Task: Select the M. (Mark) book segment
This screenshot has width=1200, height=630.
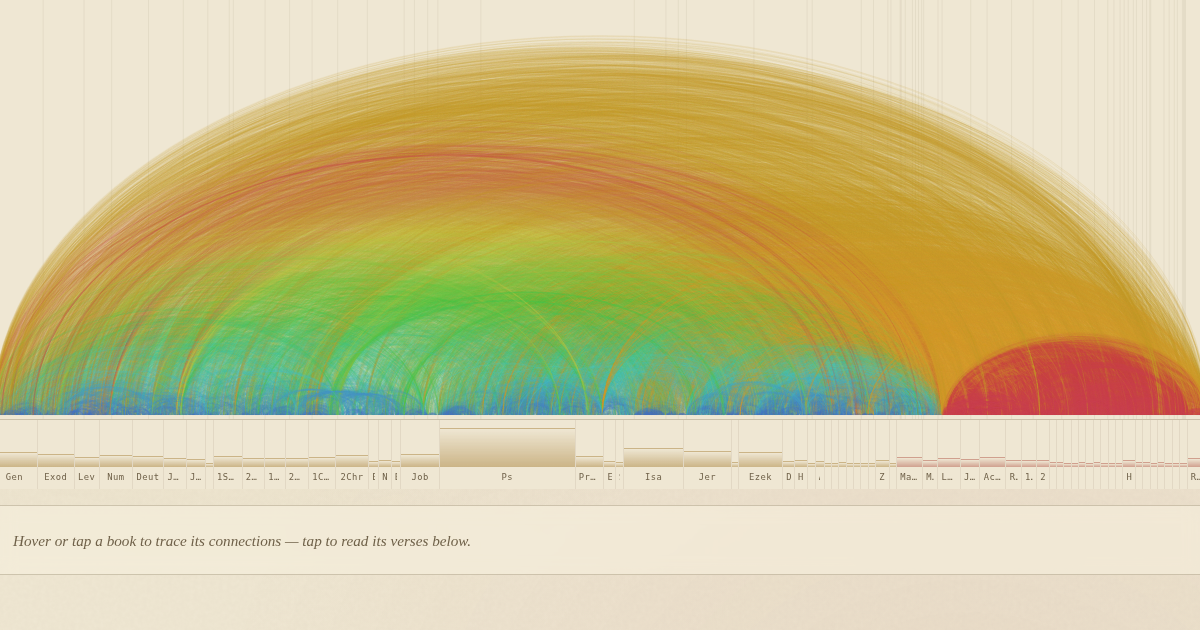Action: [x=930, y=454]
